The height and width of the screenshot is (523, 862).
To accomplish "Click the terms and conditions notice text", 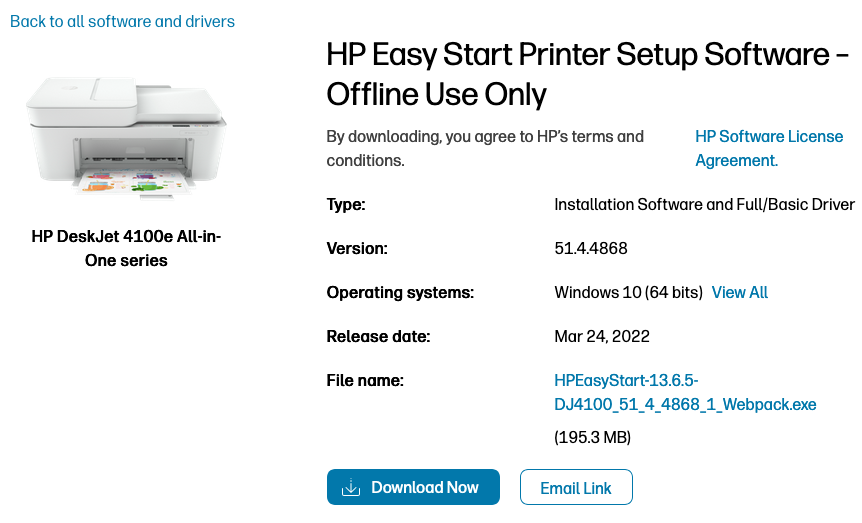I will (485, 148).
